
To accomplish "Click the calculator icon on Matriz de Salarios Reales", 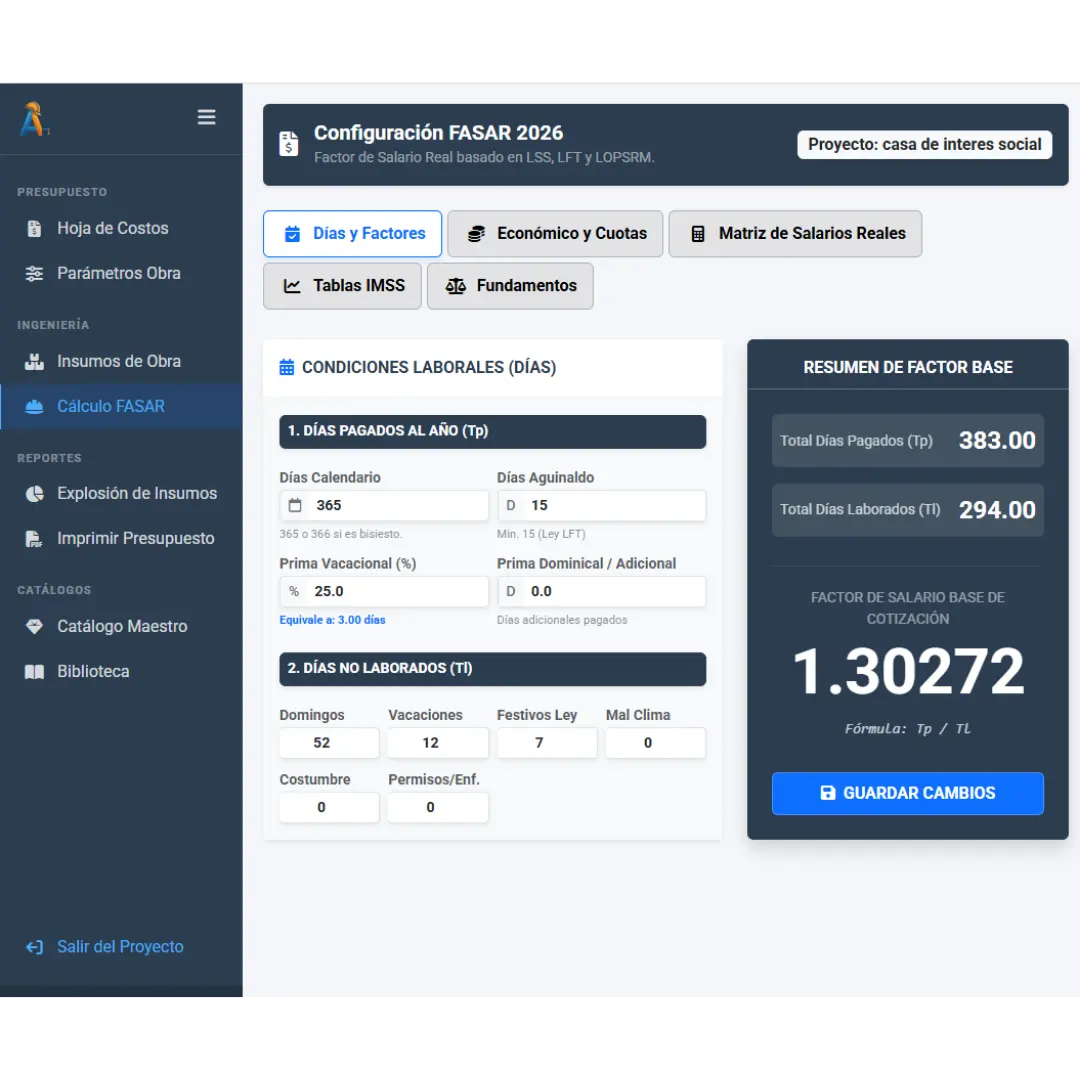I will pyautogui.click(x=698, y=233).
